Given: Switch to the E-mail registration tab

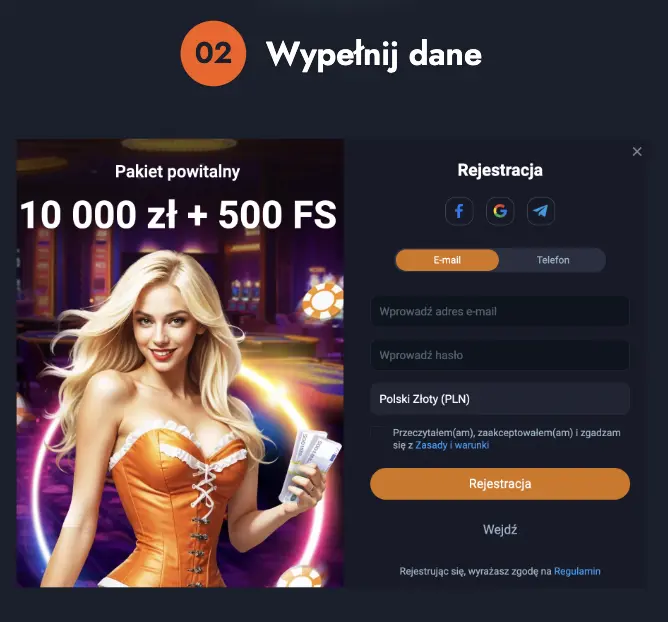Looking at the screenshot, I should click(x=447, y=260).
